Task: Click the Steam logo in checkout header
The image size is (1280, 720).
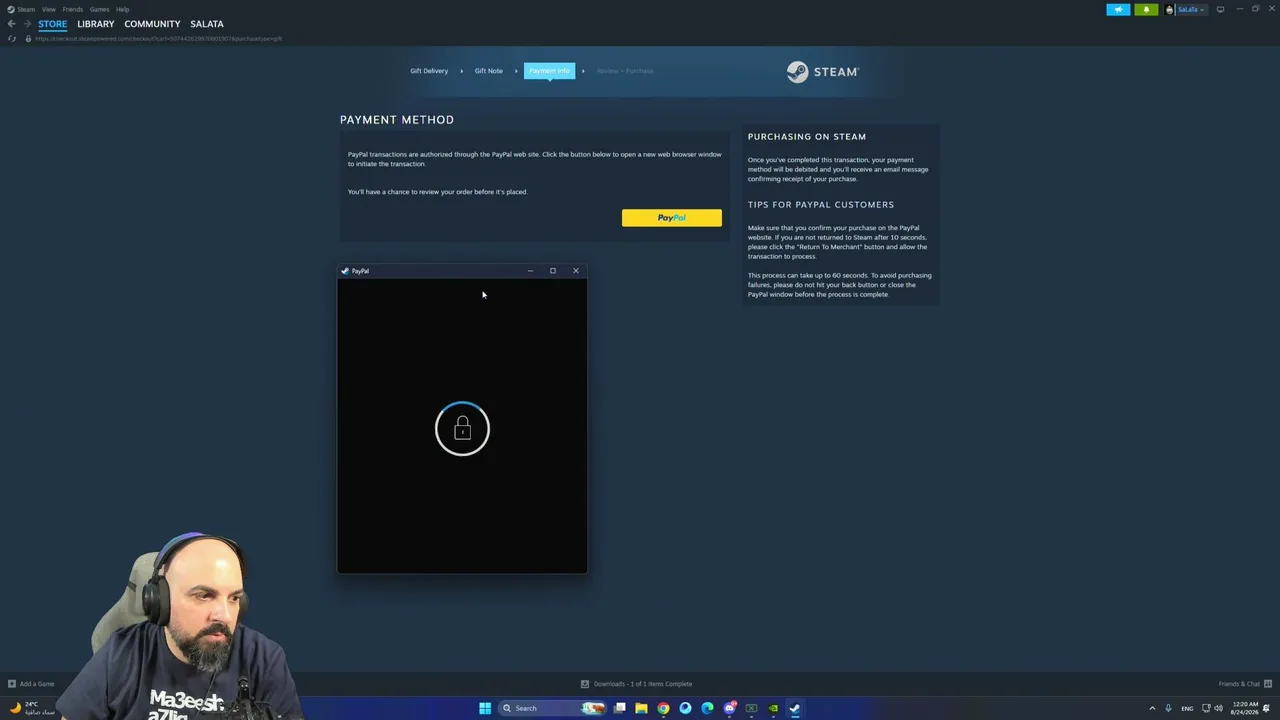Action: [822, 72]
